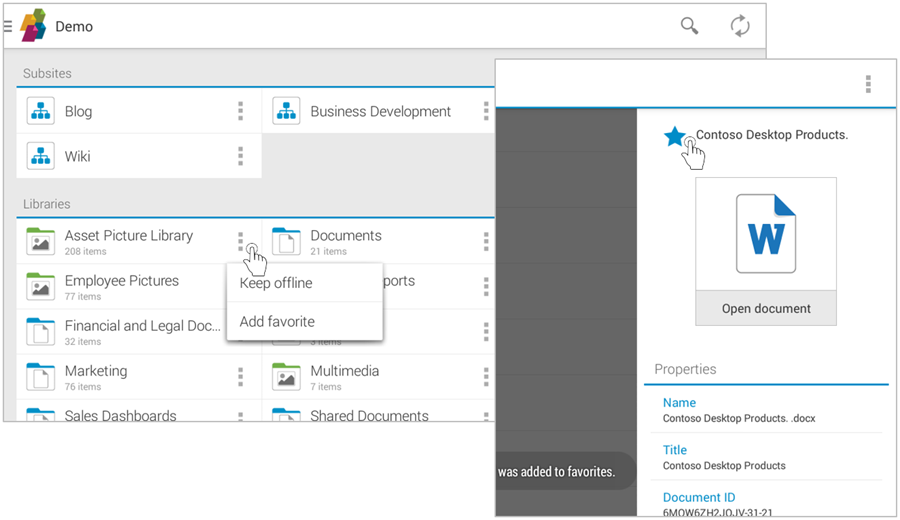
Task: Toggle the favorite star for Contoso Desktop Products
Action: 676,136
